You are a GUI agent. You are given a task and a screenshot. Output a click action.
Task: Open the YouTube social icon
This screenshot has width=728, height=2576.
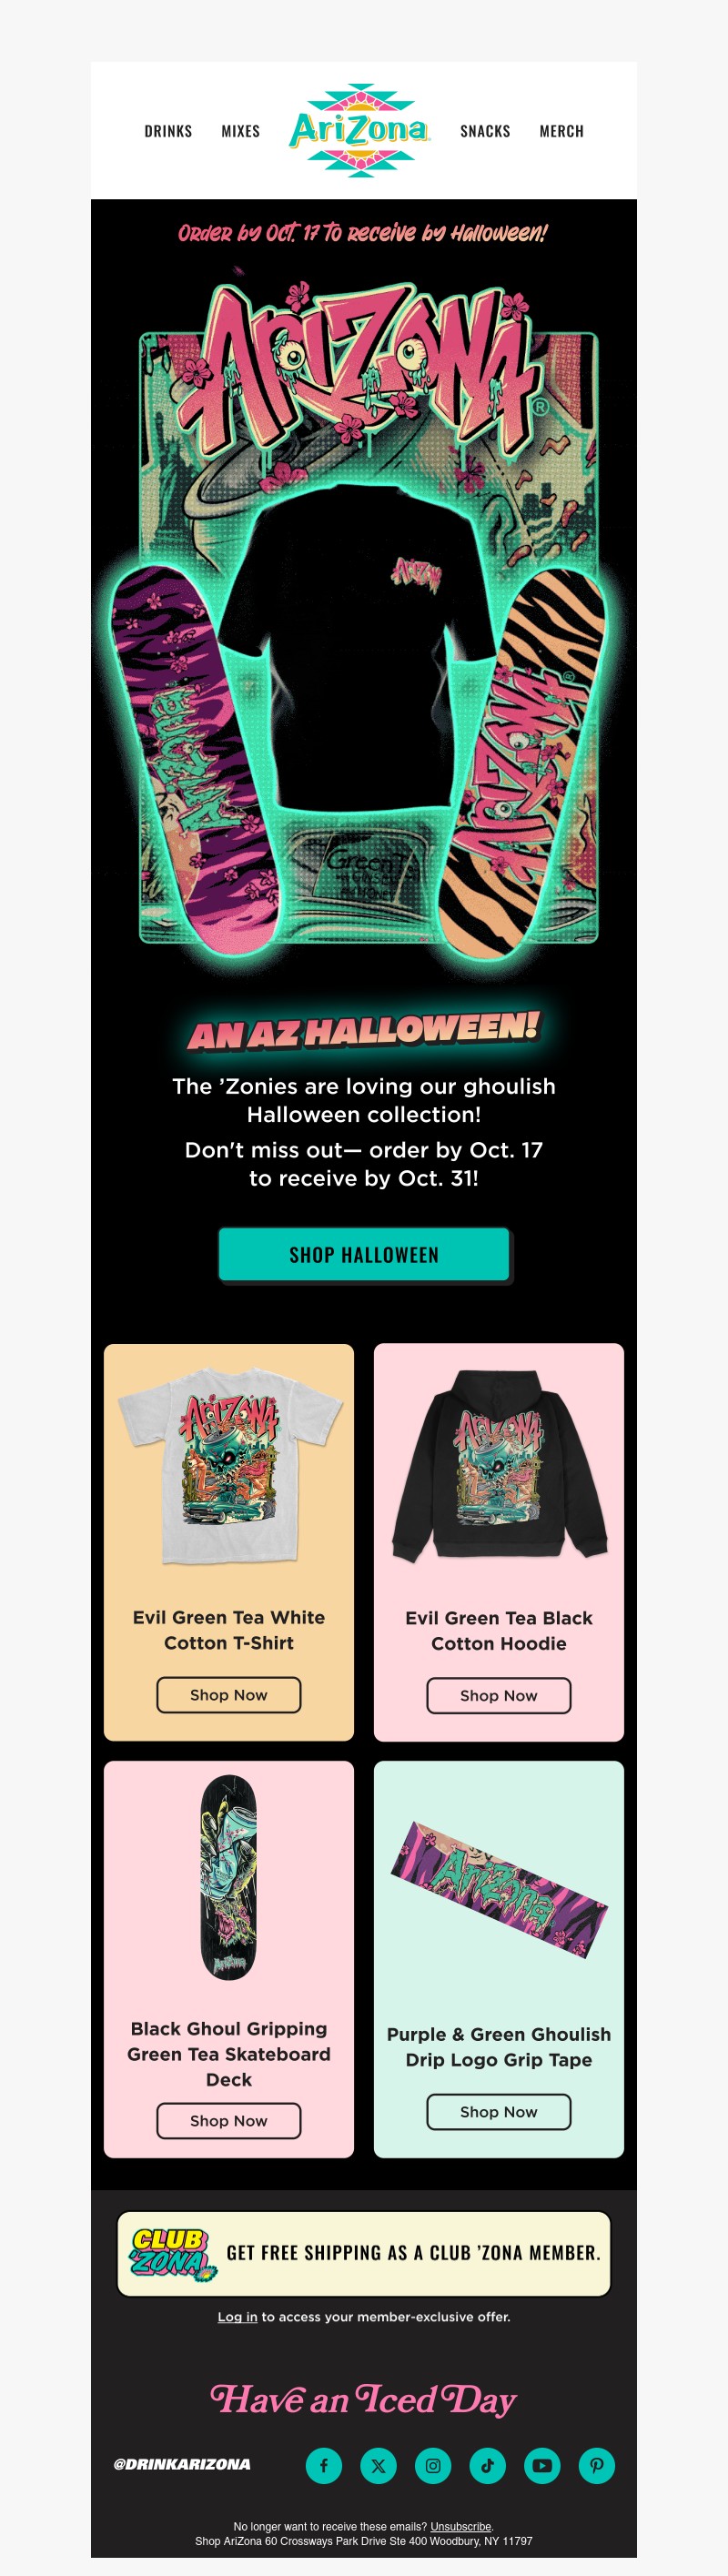(542, 2465)
